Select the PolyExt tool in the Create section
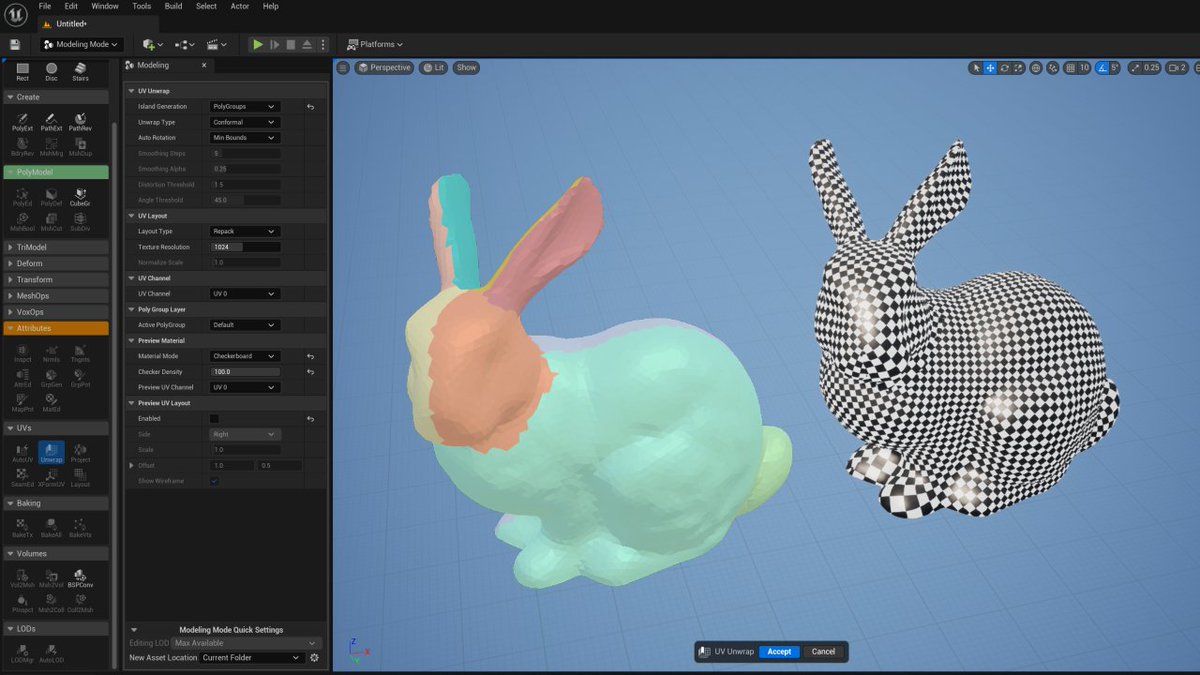1200x675 pixels. [20, 123]
